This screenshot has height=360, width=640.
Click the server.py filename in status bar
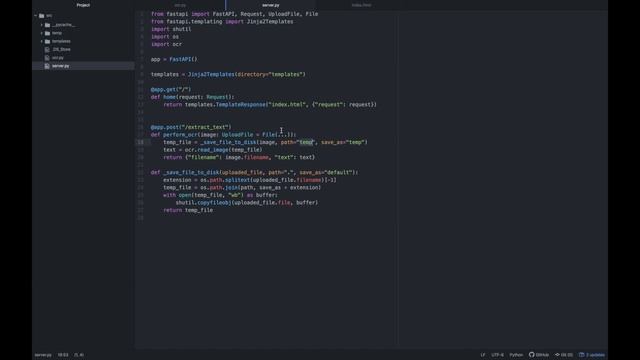[x=43, y=355]
